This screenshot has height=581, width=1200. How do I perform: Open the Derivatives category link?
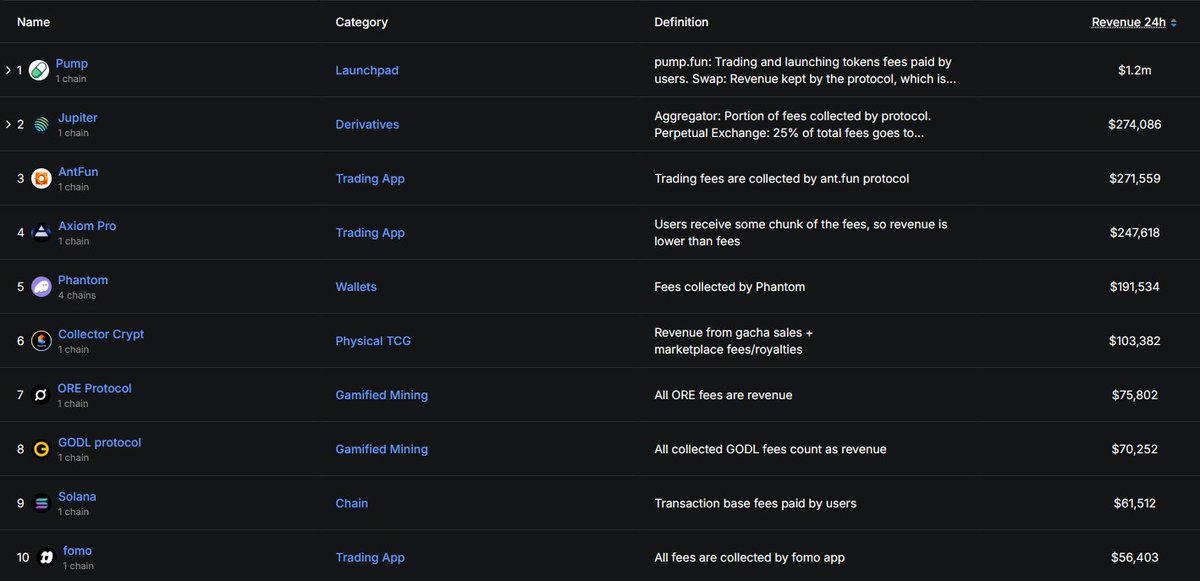click(x=367, y=124)
